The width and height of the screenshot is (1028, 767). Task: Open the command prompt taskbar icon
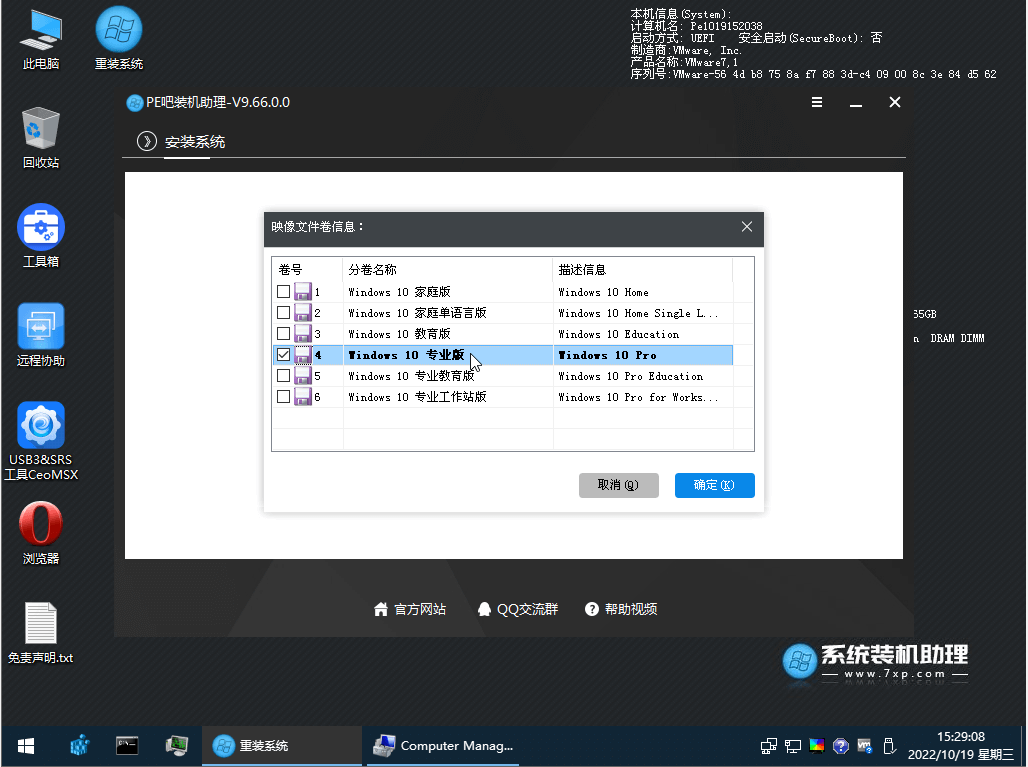pos(127,745)
